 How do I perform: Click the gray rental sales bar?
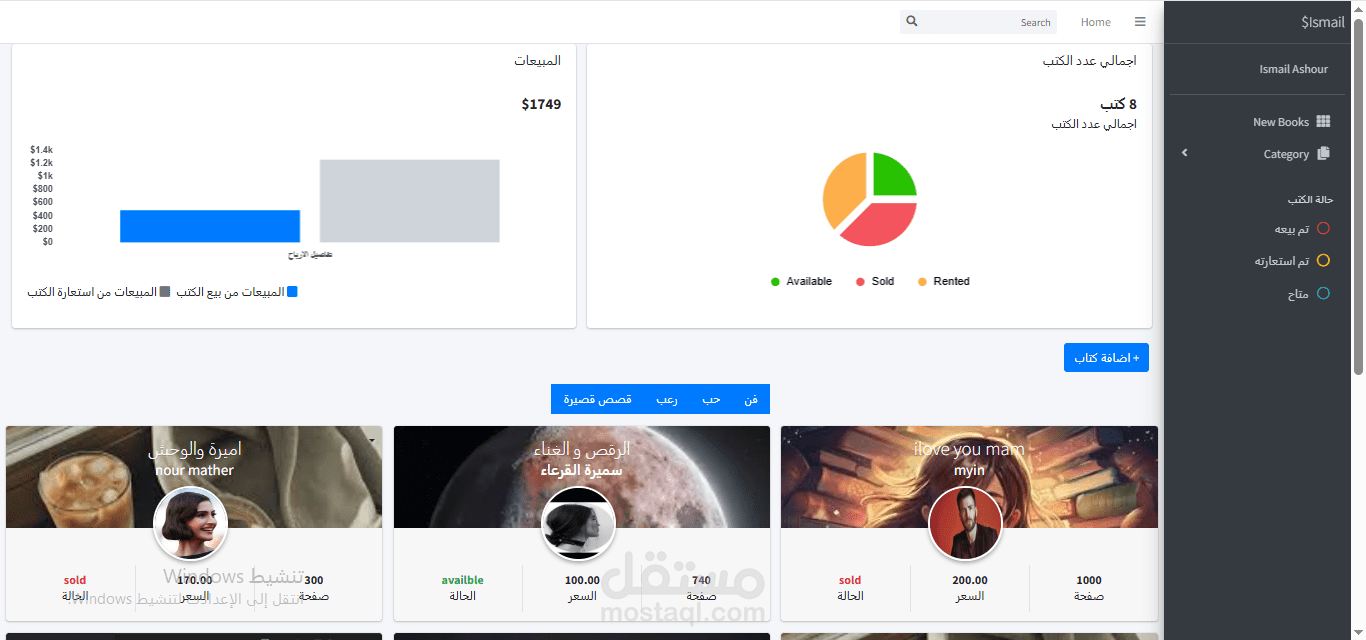(x=409, y=201)
